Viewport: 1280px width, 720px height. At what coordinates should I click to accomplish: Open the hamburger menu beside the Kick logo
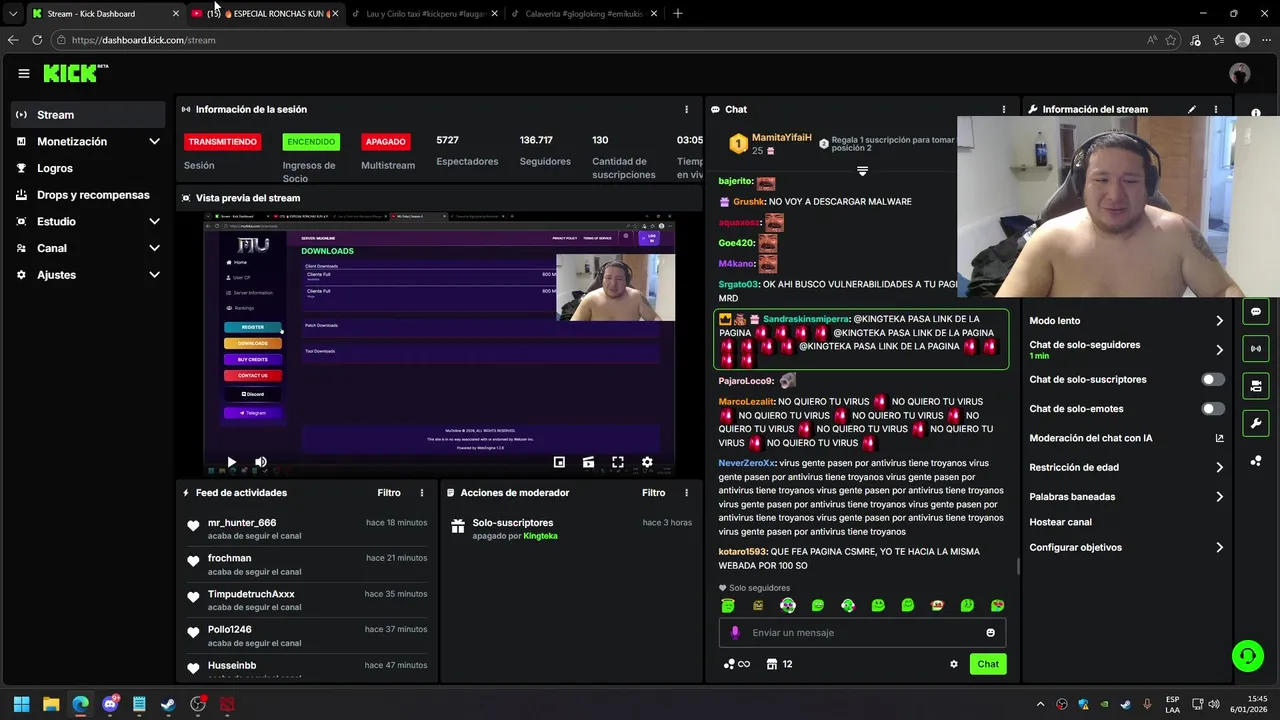[x=24, y=73]
